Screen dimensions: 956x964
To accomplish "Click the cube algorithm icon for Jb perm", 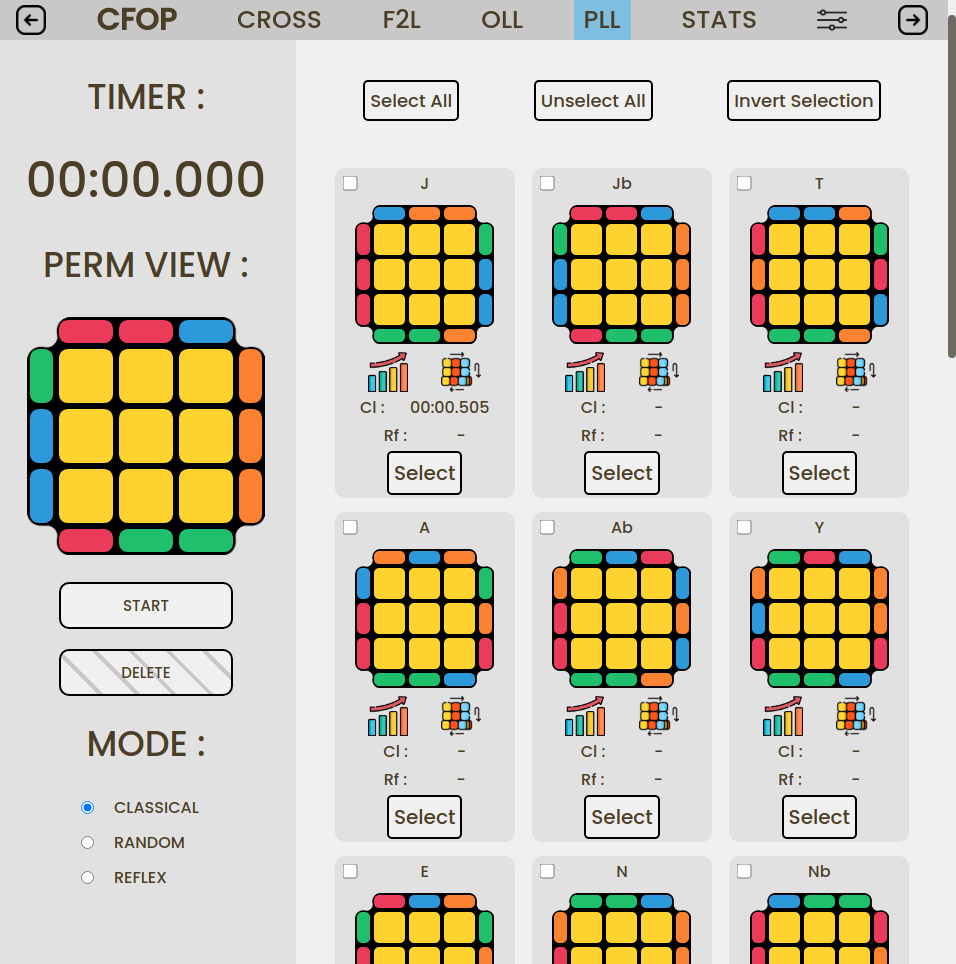I will (x=658, y=372).
